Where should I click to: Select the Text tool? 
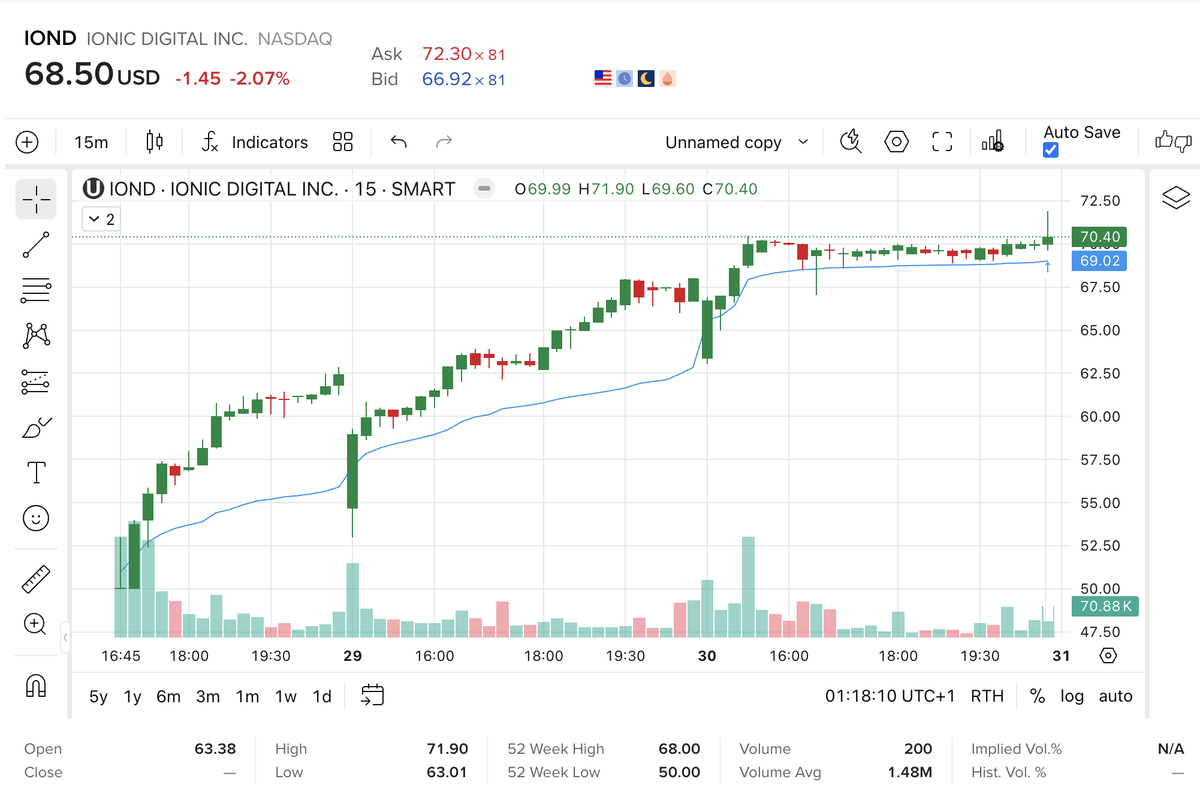click(x=36, y=472)
